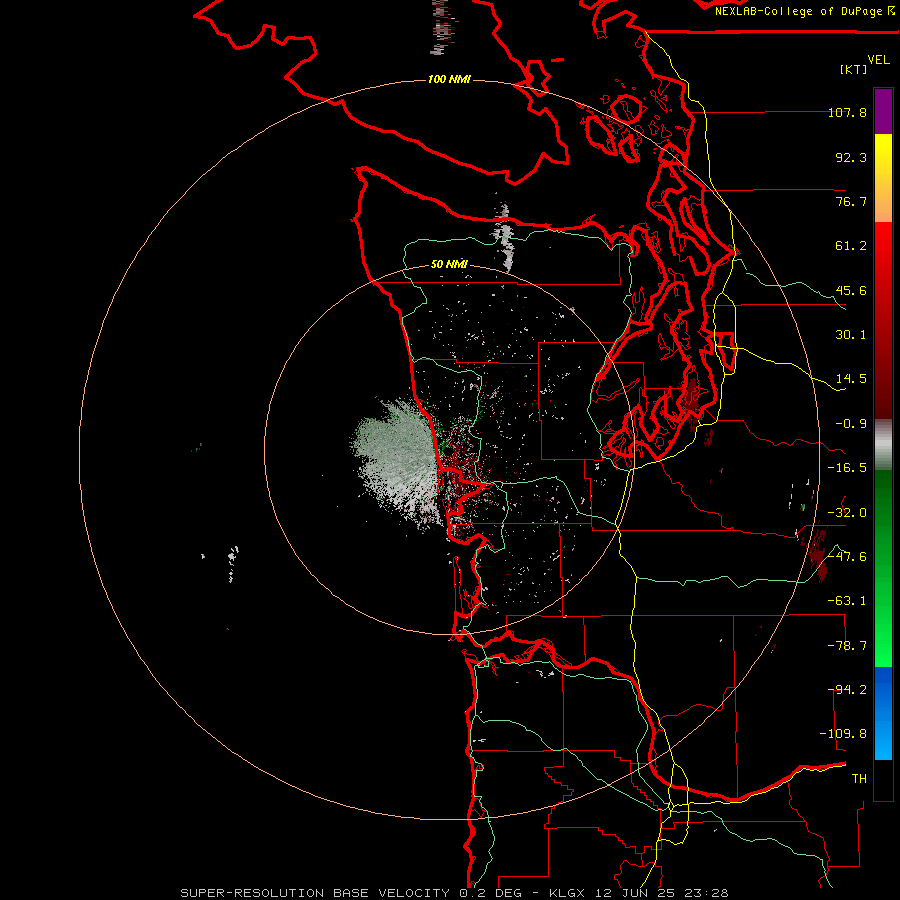900x900 pixels.
Task: Select the 107.8 velocity scale value
Action: pos(847,112)
